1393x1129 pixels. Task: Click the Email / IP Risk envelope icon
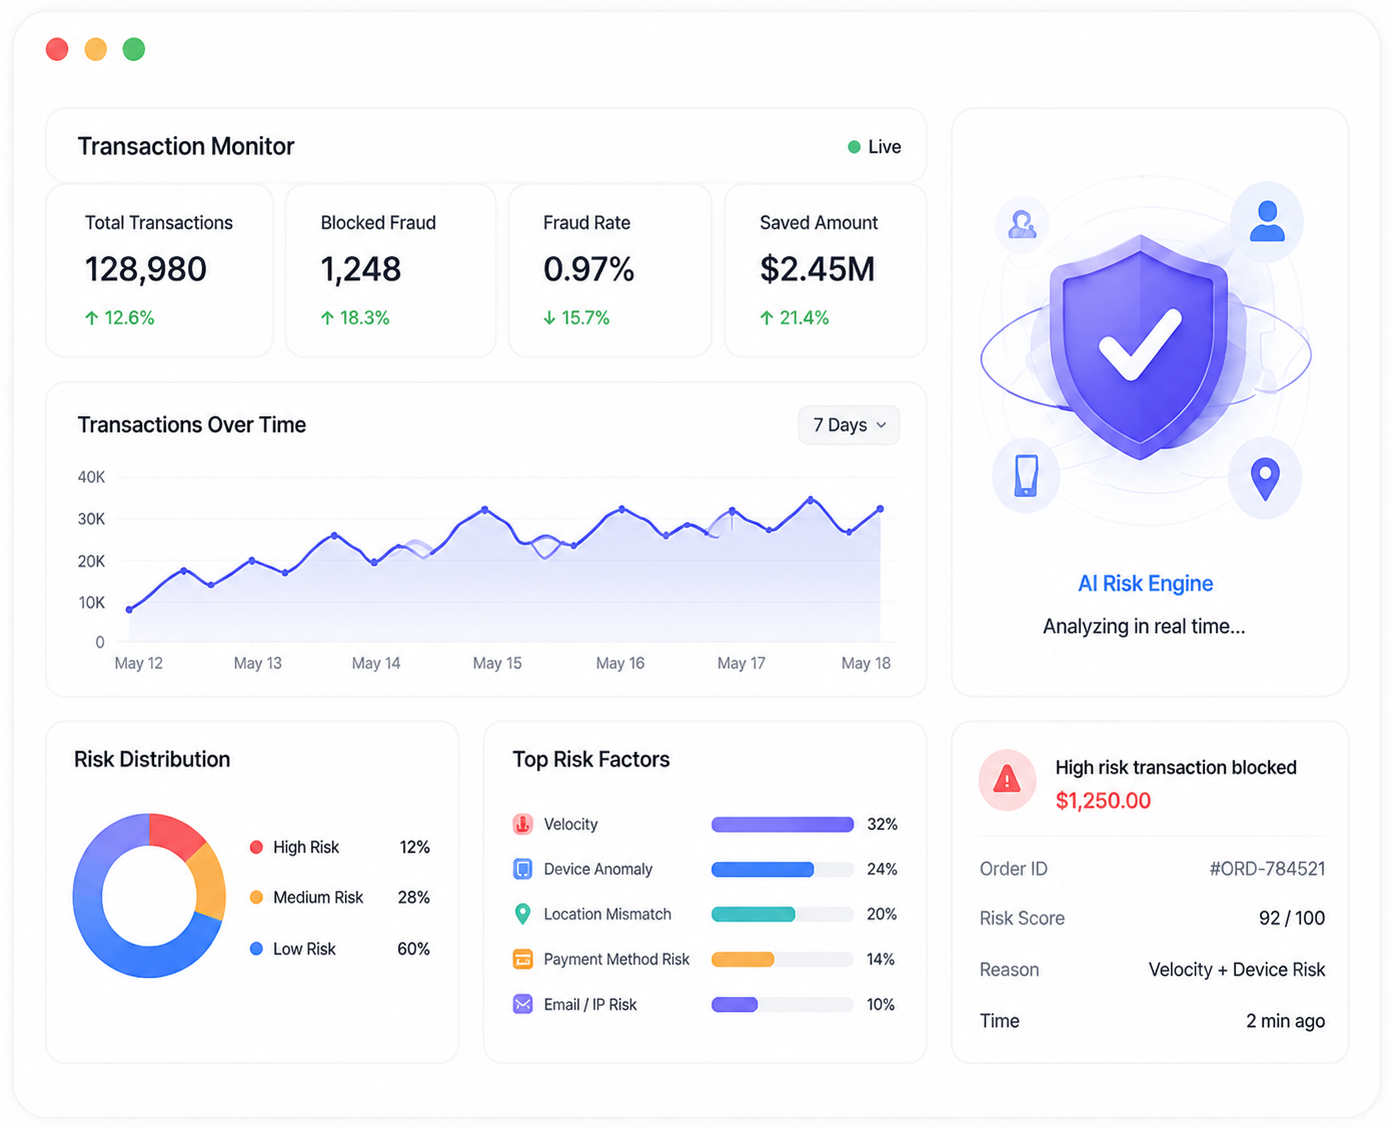point(522,1004)
